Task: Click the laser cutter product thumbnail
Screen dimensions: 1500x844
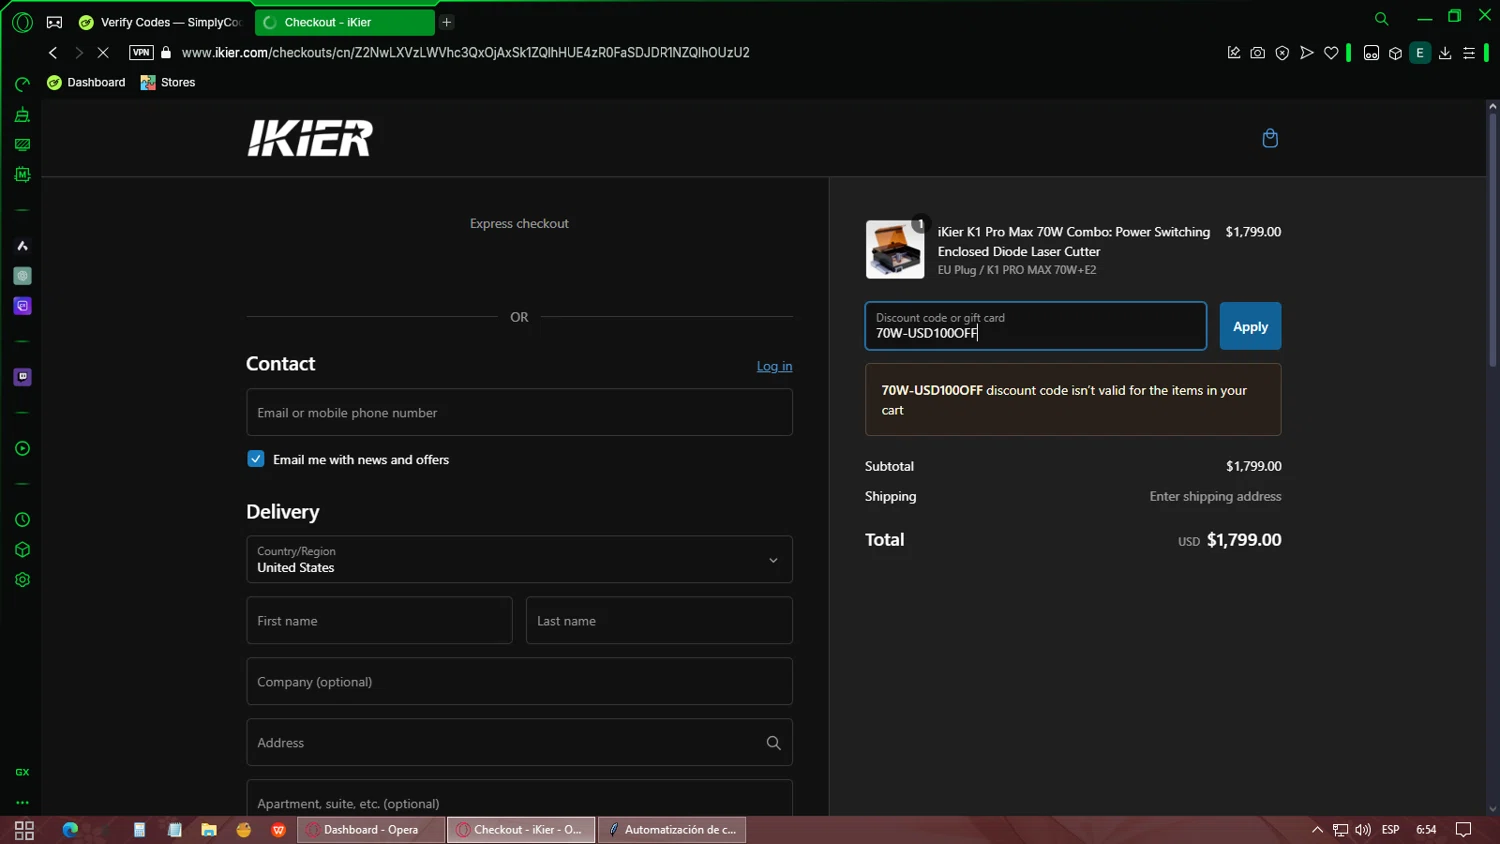Action: 894,249
